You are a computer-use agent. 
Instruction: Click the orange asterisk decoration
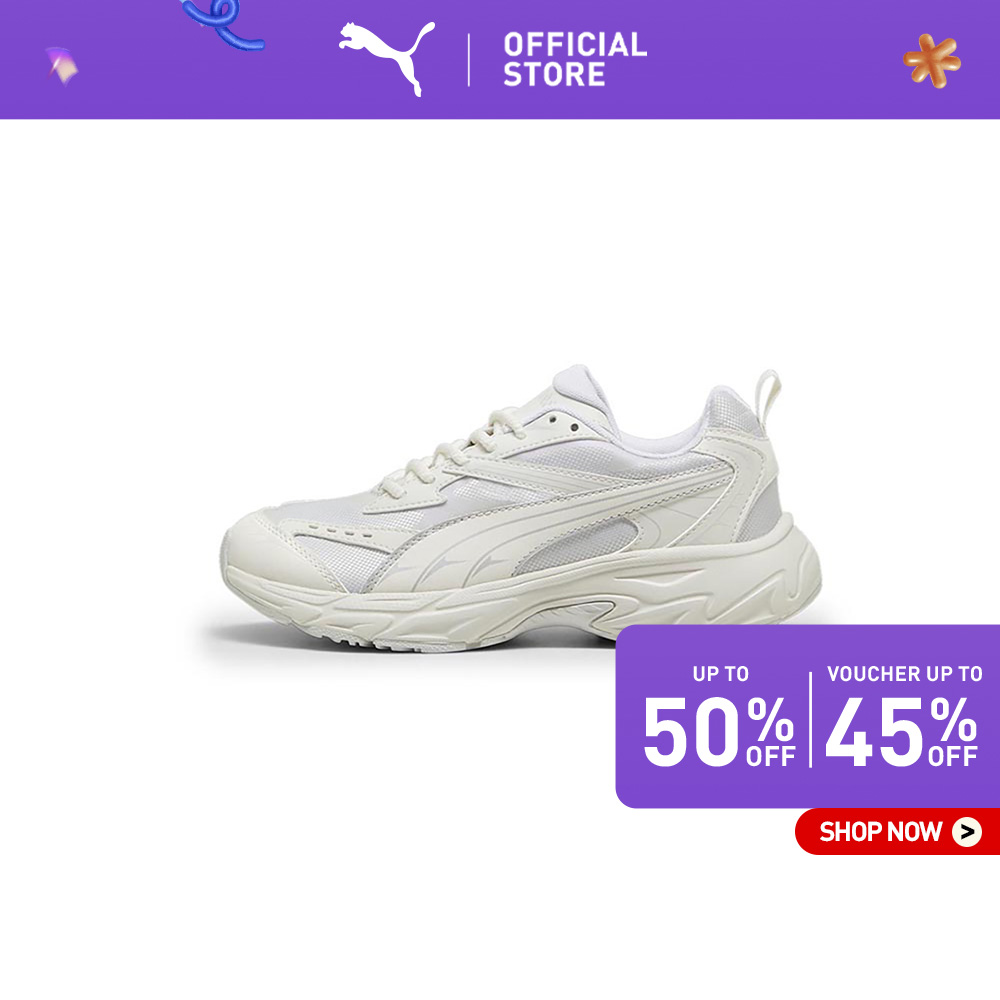[932, 61]
